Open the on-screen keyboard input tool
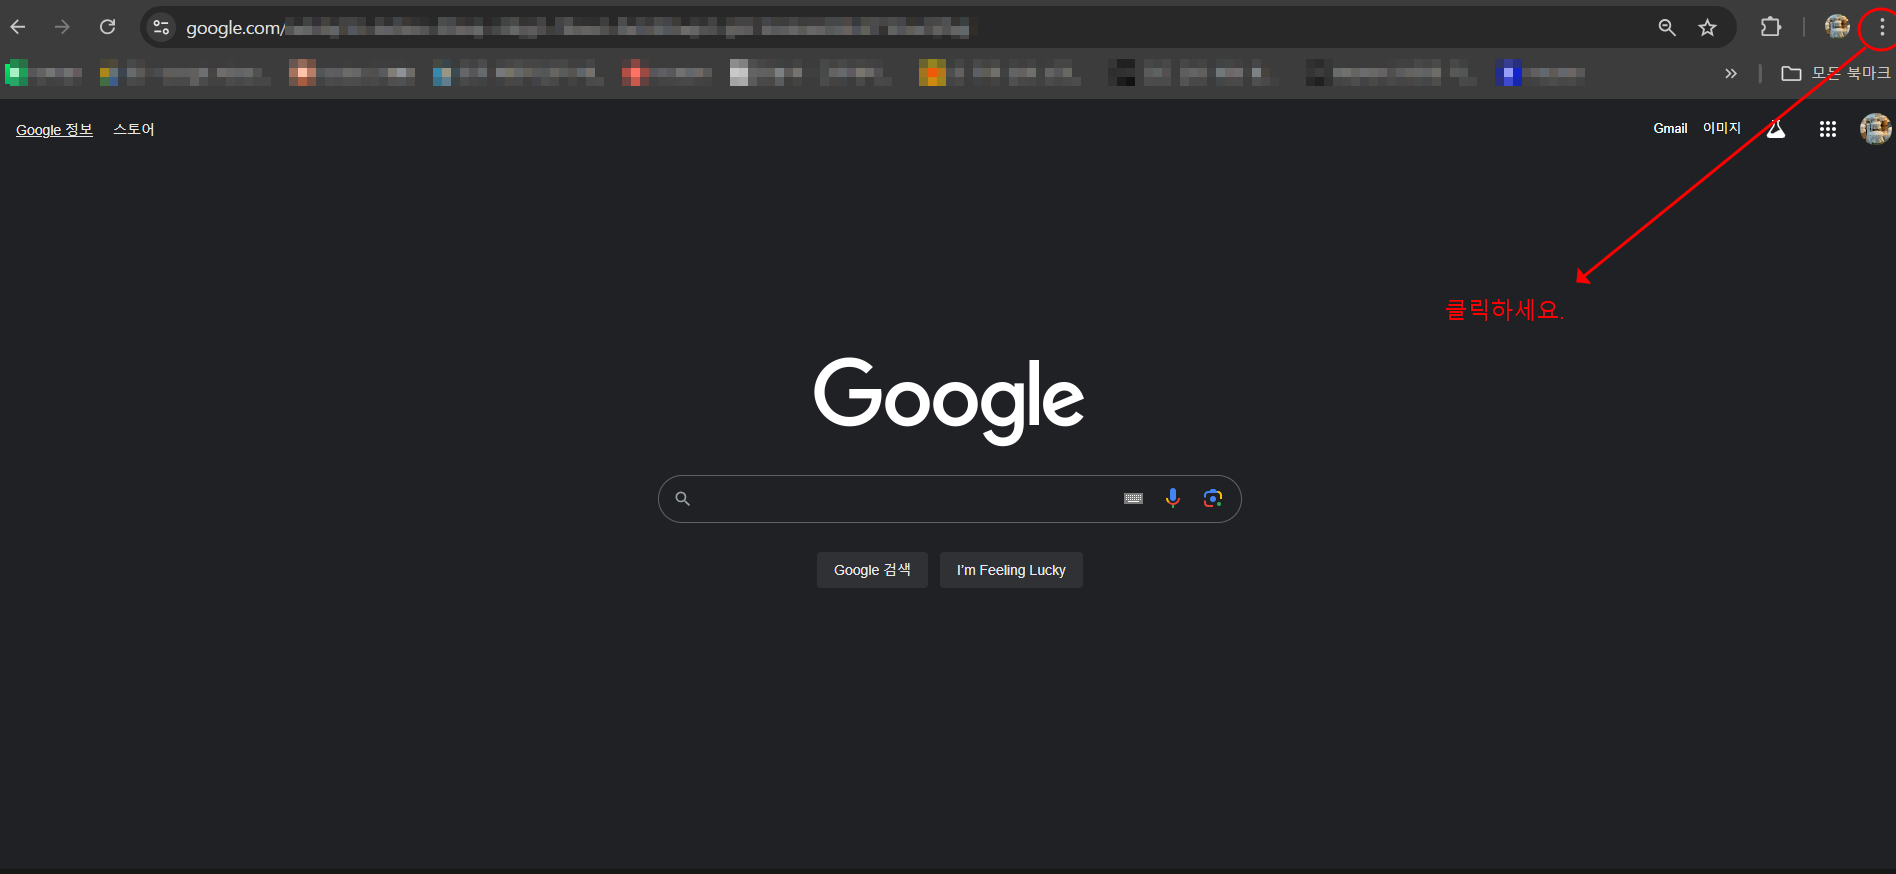This screenshot has width=1896, height=874. pos(1133,499)
